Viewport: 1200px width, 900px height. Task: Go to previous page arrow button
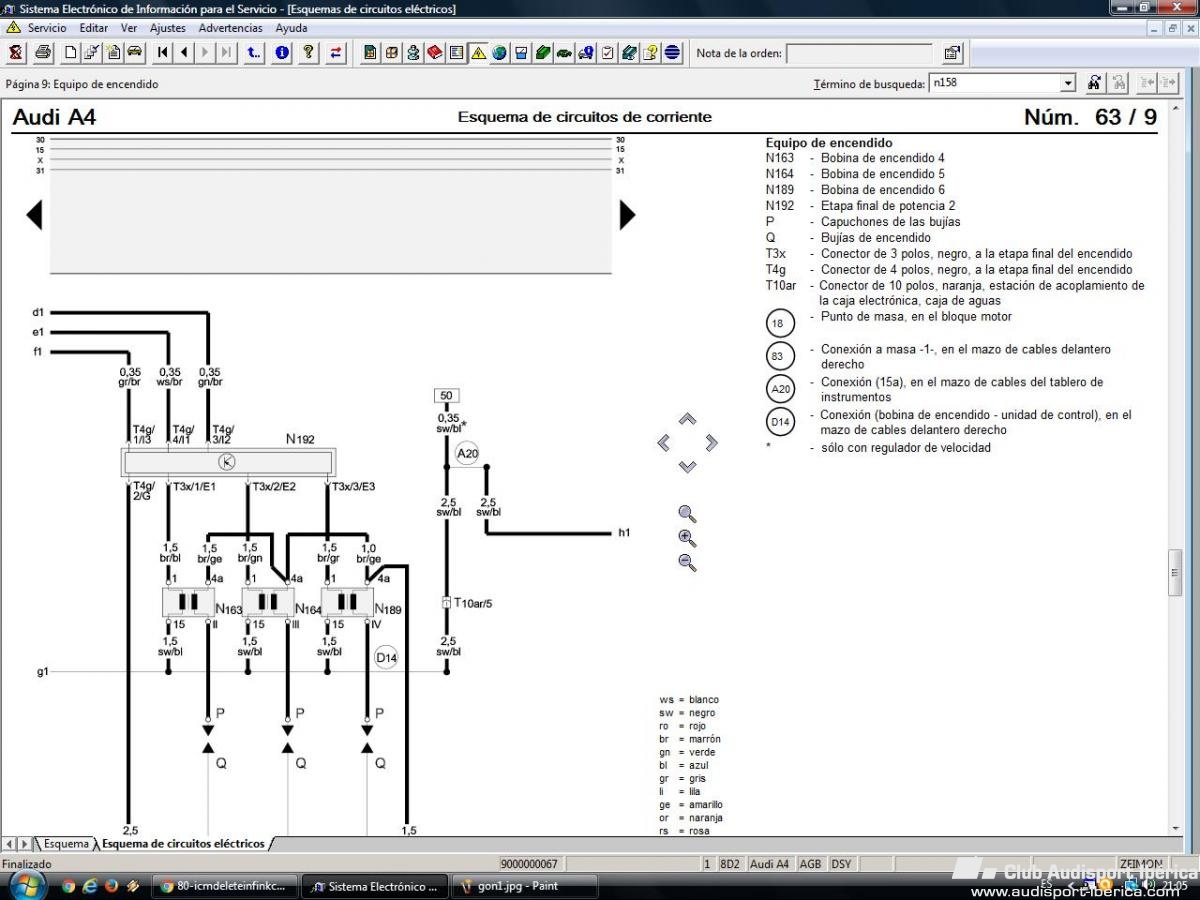coord(184,53)
